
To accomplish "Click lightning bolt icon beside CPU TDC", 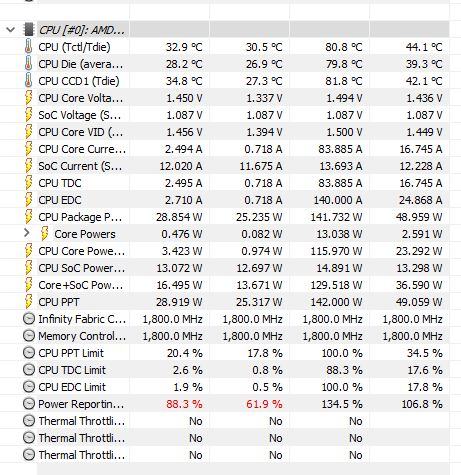I will (x=29, y=183).
